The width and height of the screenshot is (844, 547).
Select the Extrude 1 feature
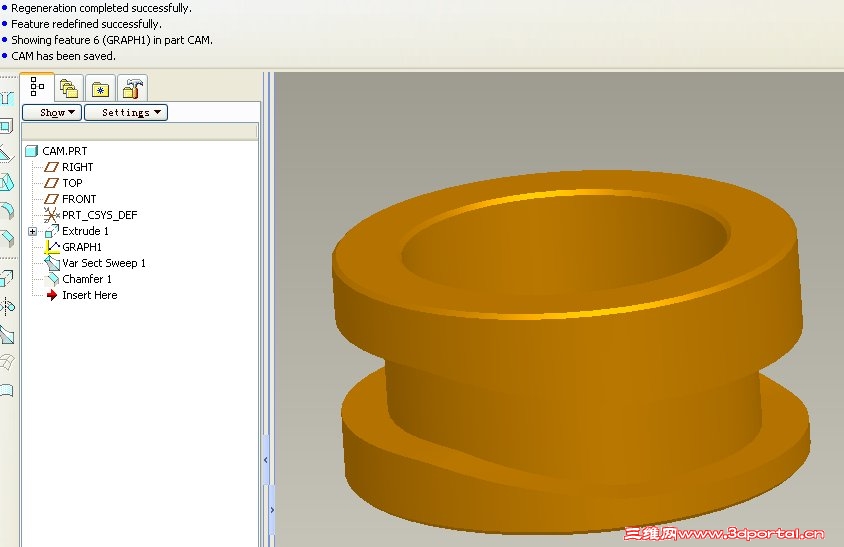point(76,231)
